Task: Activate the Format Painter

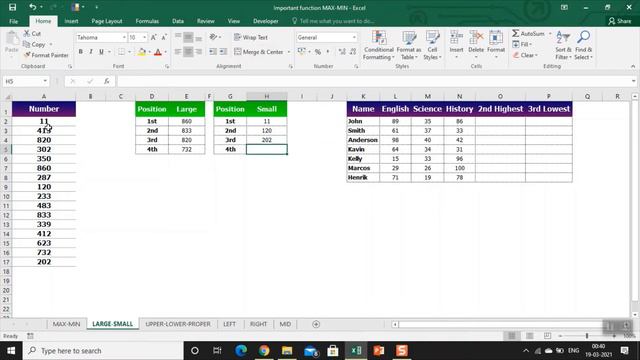Action: coord(45,55)
